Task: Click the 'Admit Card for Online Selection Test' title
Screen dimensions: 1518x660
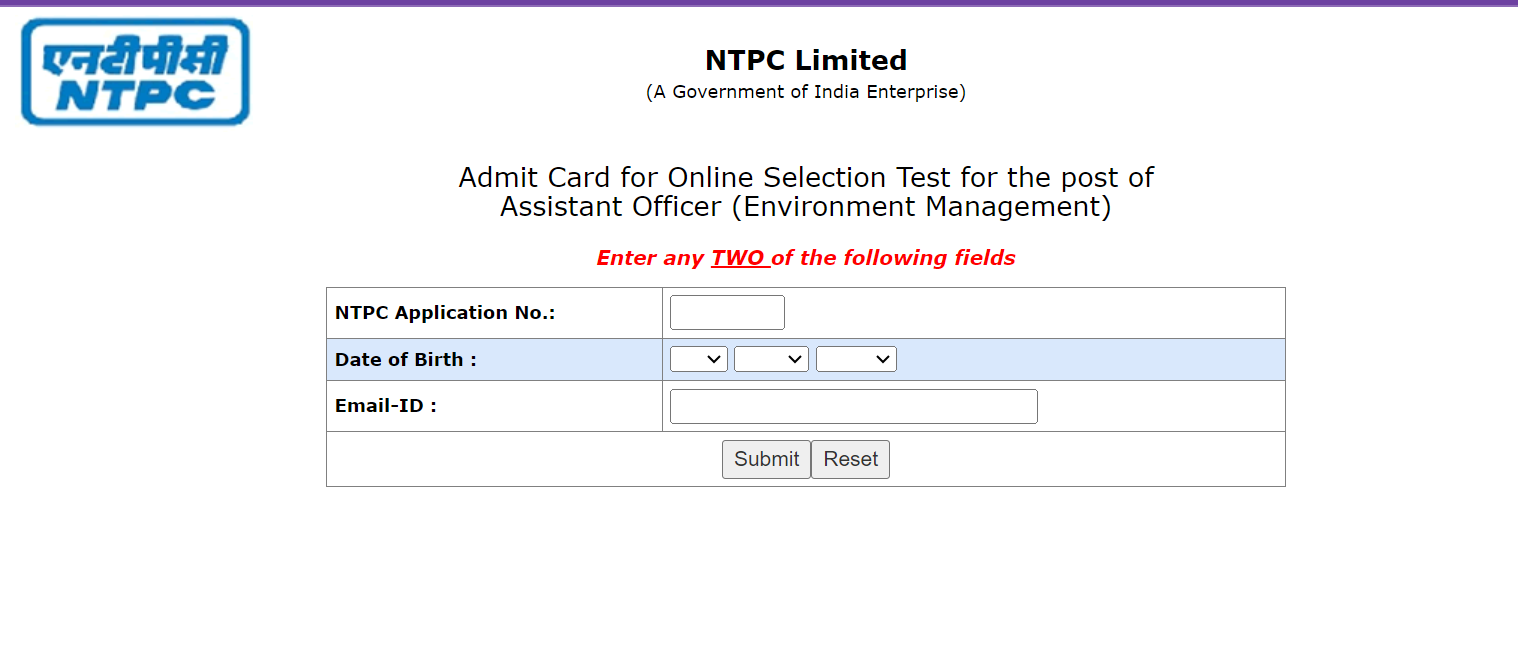Action: 806,192
